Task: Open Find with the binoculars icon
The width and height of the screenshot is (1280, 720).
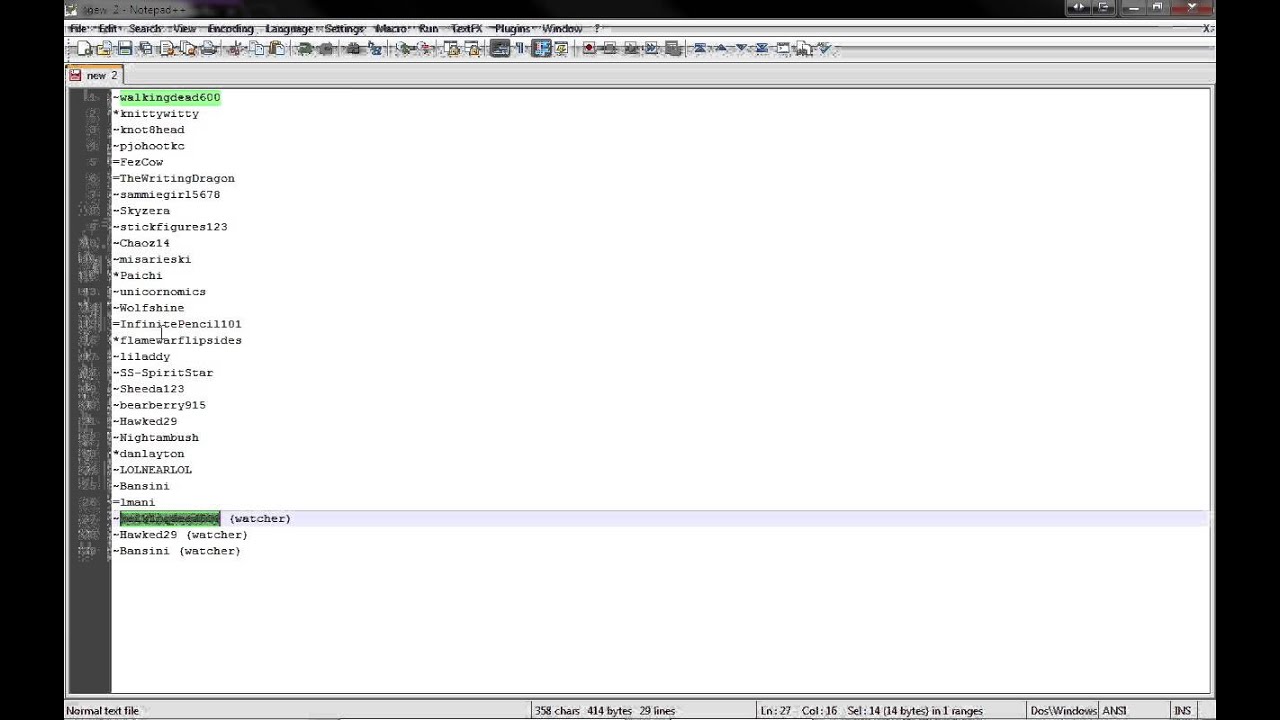Action: [352, 48]
